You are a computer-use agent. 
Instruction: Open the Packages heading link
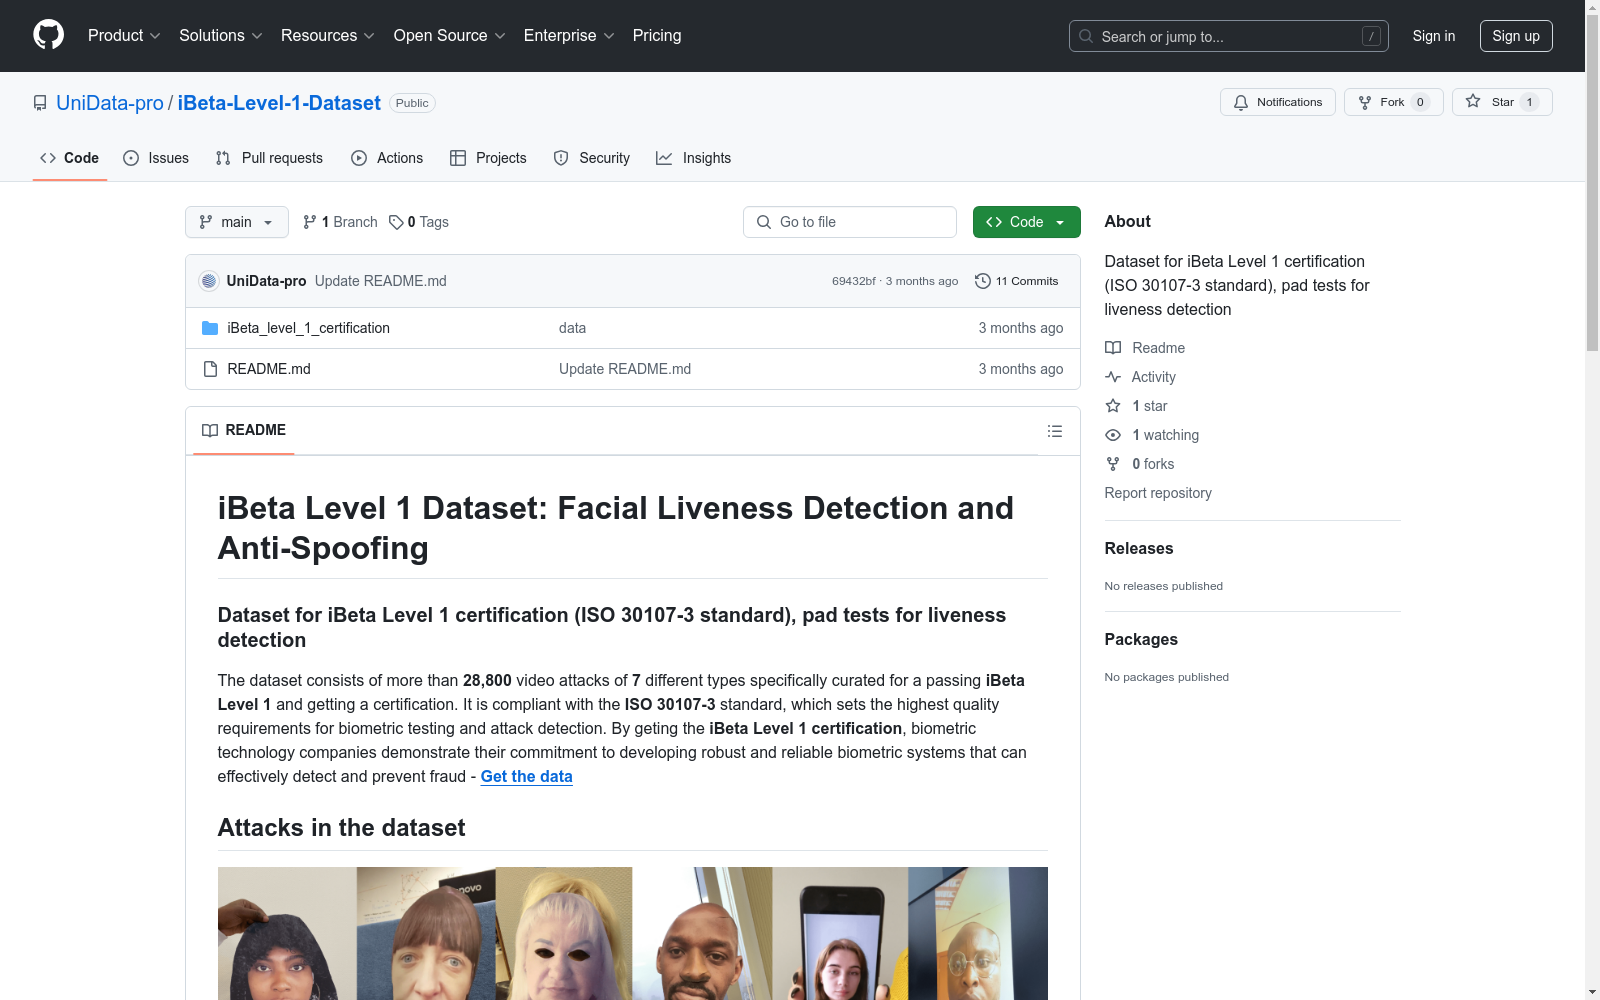1141,639
